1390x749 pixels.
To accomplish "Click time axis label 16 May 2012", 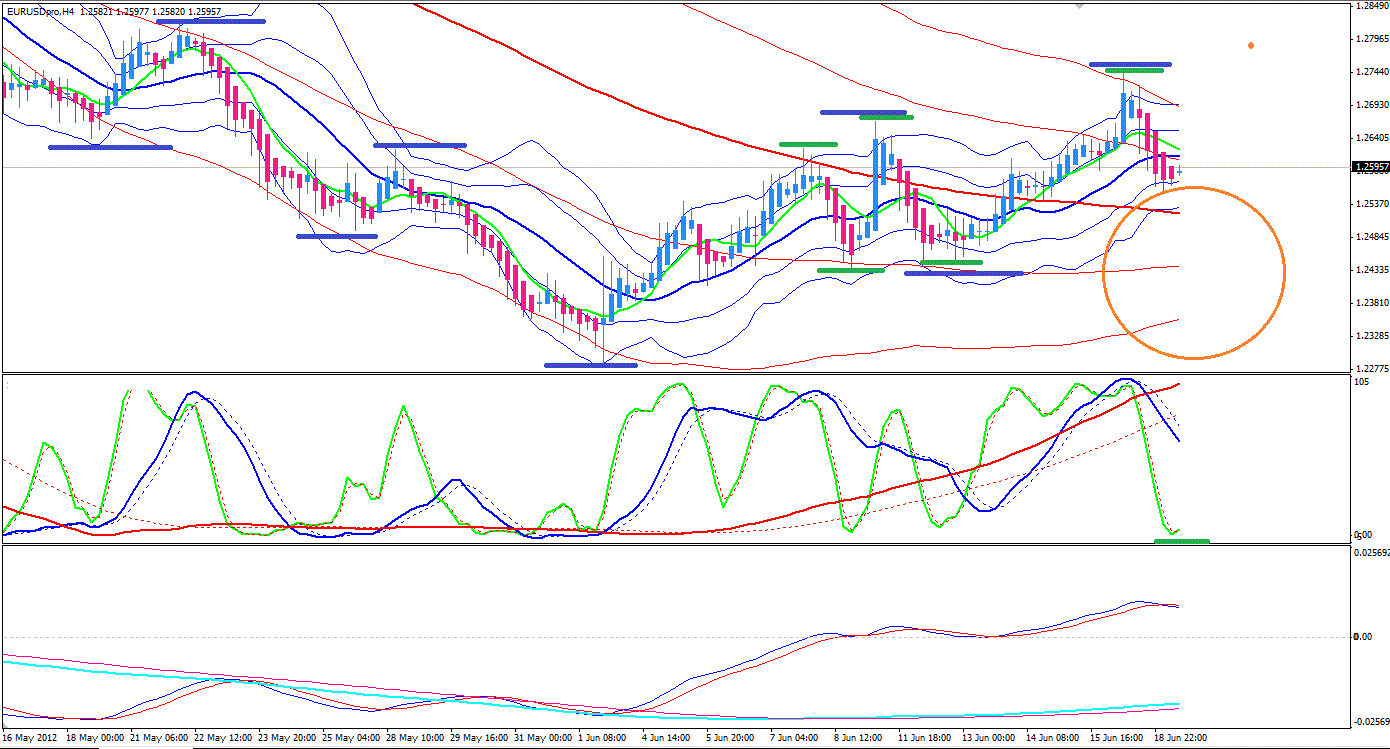I will [31, 738].
